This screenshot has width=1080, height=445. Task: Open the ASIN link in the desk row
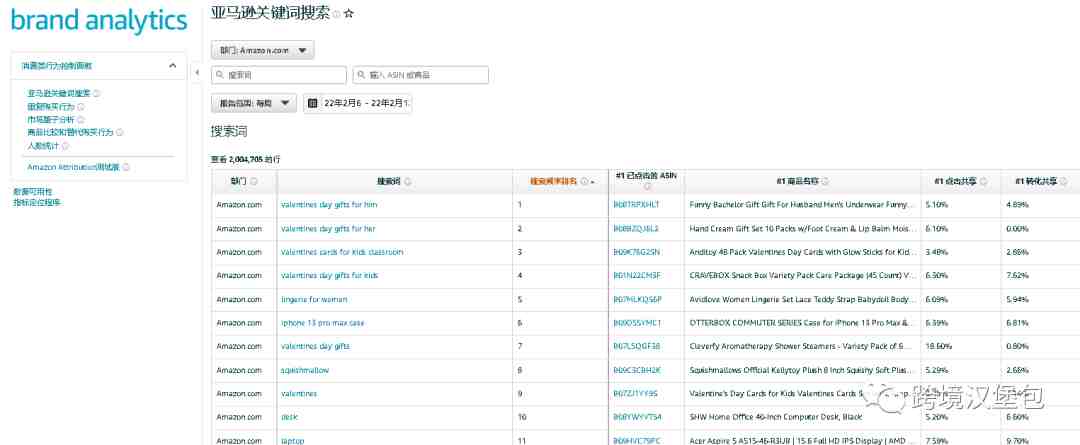(x=637, y=417)
